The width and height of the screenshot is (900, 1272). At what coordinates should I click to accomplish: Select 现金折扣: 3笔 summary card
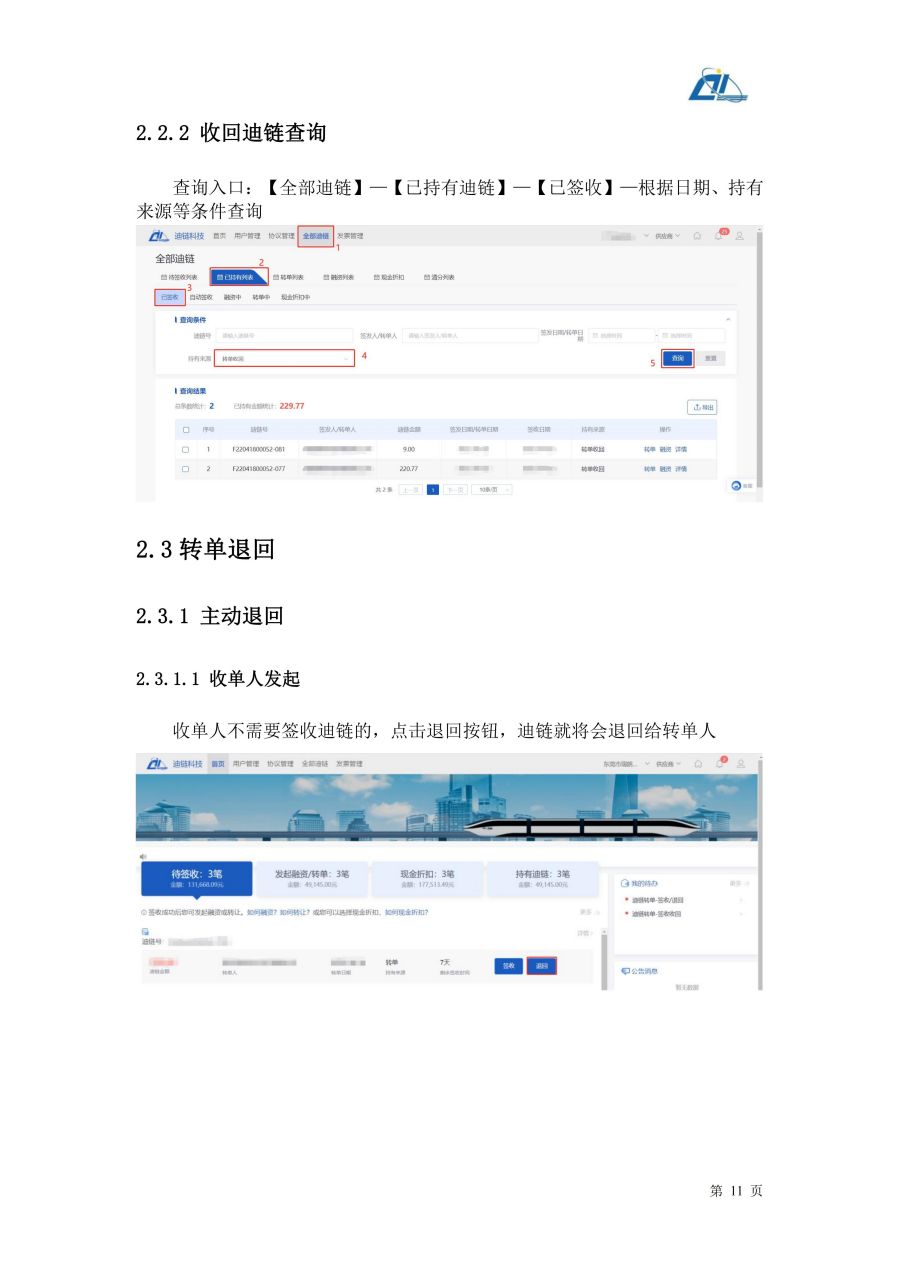[427, 878]
